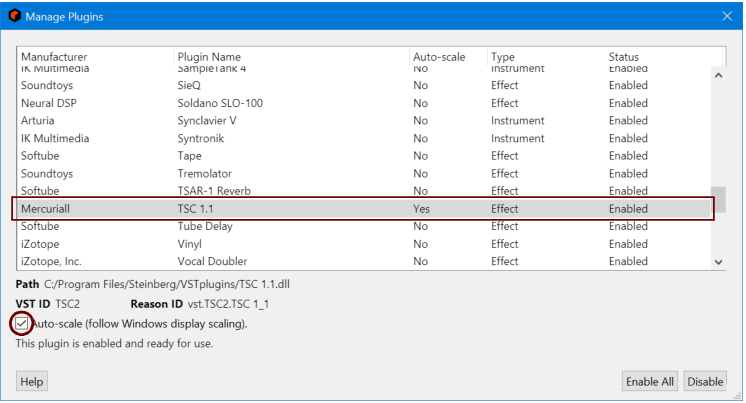The width and height of the screenshot is (746, 403).
Task: Select the Vinyl plugin row
Action: [364, 244]
